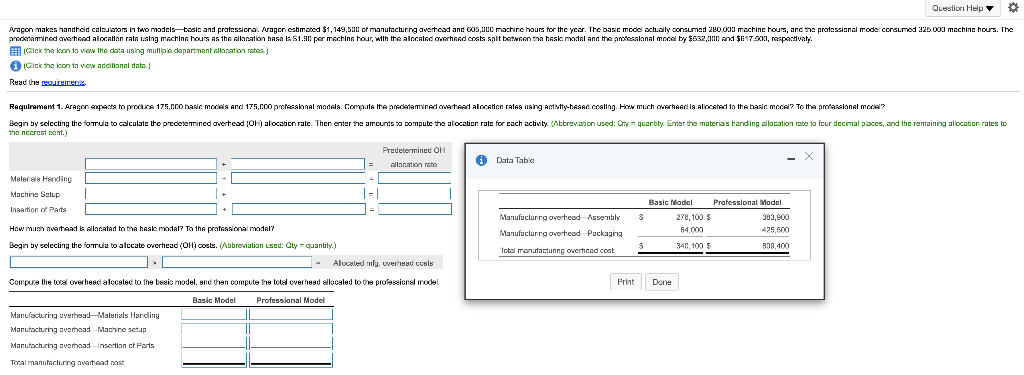The width and height of the screenshot is (1024, 375).
Task: Click the 'Professional Model' header in Data Table
Action: [x=747, y=203]
